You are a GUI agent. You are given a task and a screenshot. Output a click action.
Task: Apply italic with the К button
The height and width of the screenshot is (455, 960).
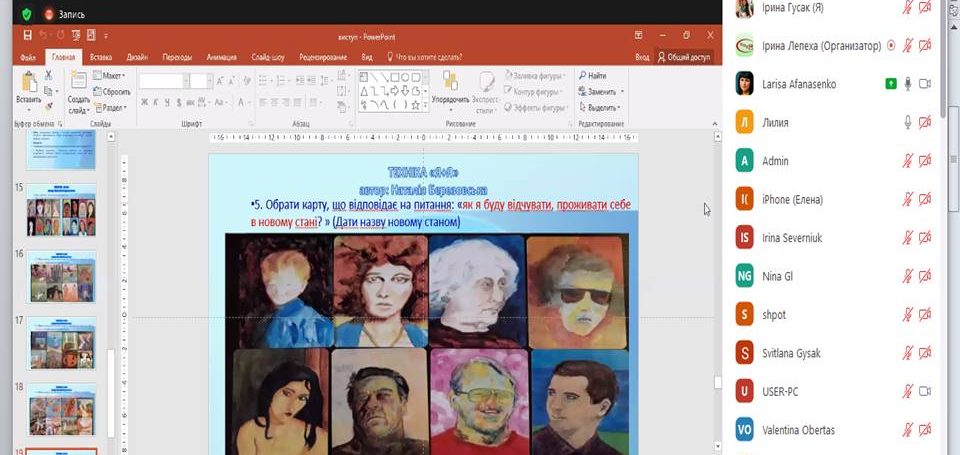[156, 102]
